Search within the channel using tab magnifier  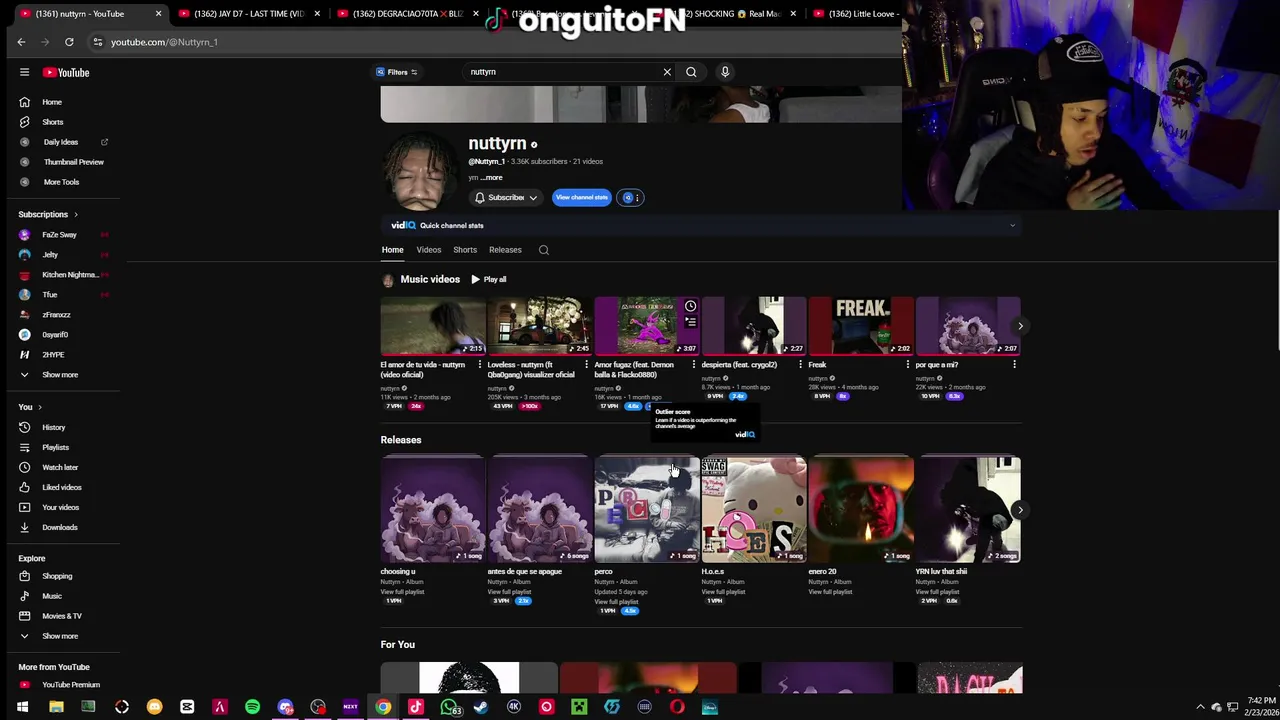click(x=544, y=250)
